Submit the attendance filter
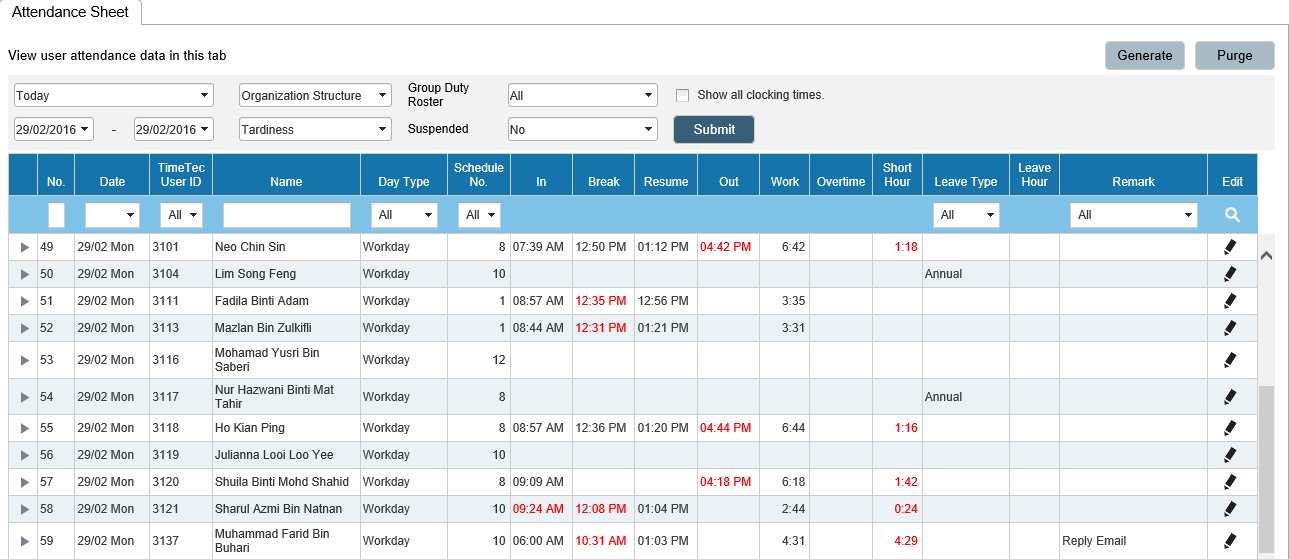Viewport: 1289px width, 559px height. tap(714, 129)
